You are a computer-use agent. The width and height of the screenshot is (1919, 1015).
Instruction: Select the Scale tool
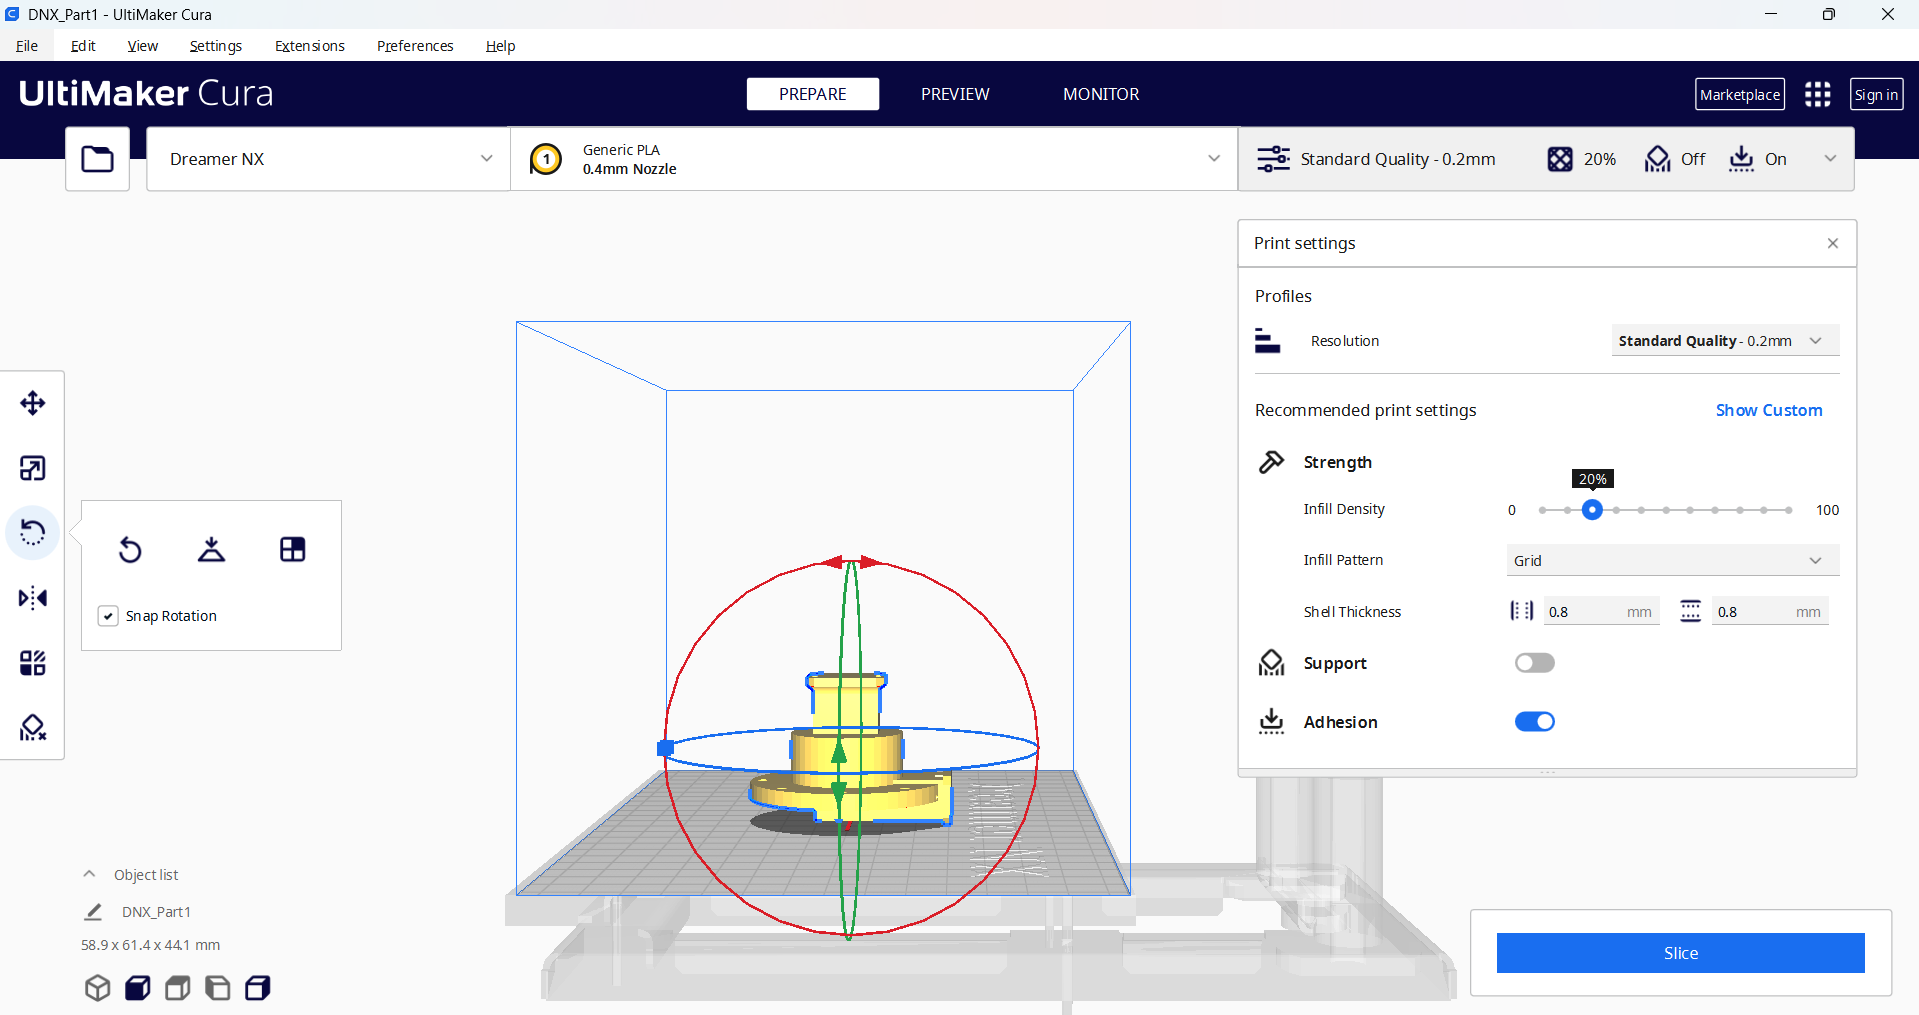[x=33, y=468]
